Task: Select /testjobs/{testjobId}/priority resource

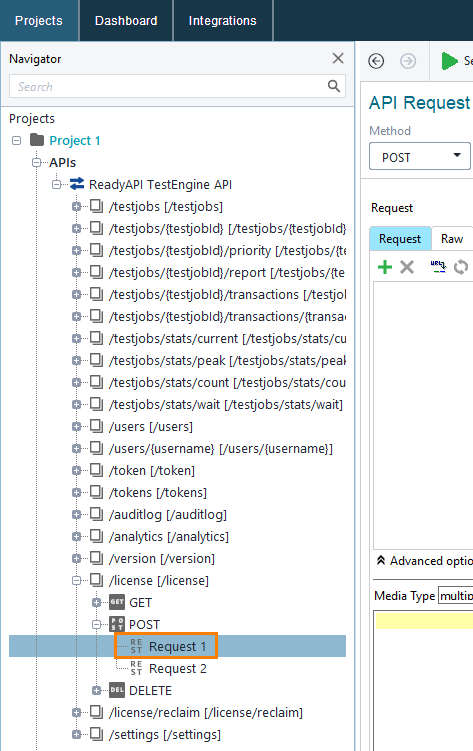Action: [x=227, y=250]
